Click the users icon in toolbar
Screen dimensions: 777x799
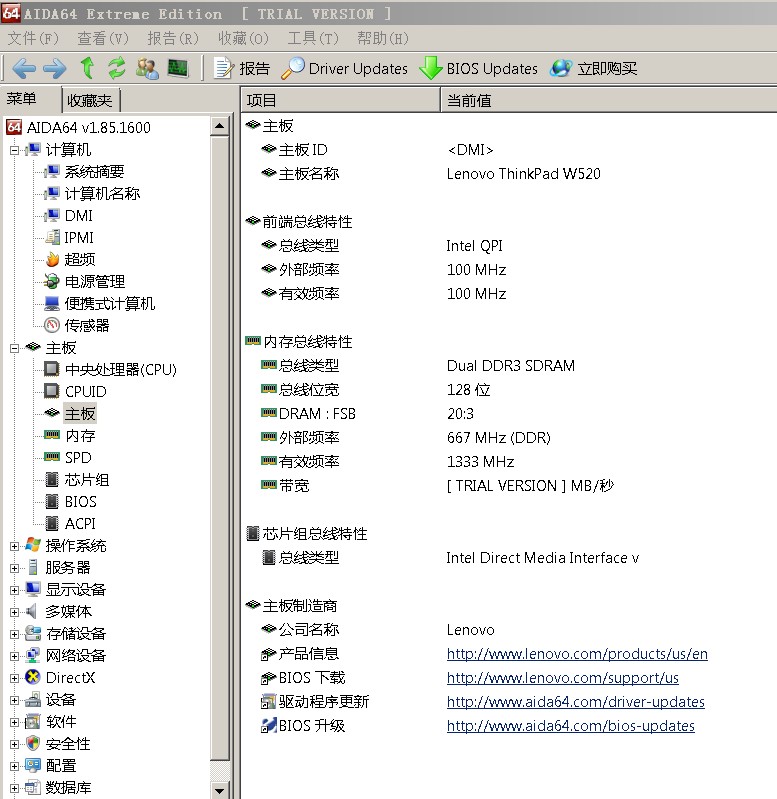click(147, 68)
